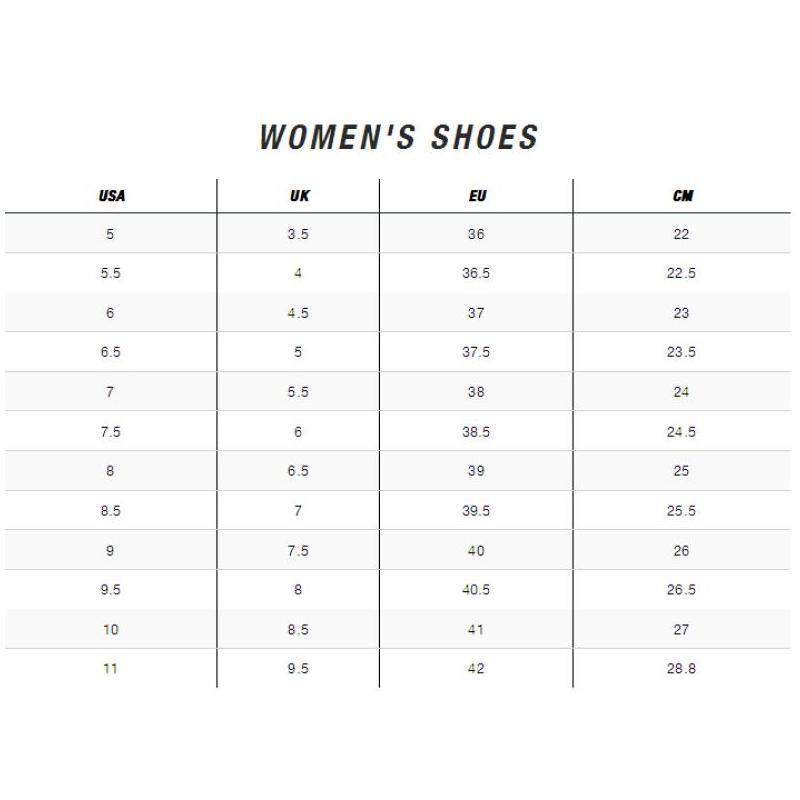Image resolution: width=800 pixels, height=800 pixels.
Task: Select the 26.5 CM cell
Action: pyautogui.click(x=681, y=590)
